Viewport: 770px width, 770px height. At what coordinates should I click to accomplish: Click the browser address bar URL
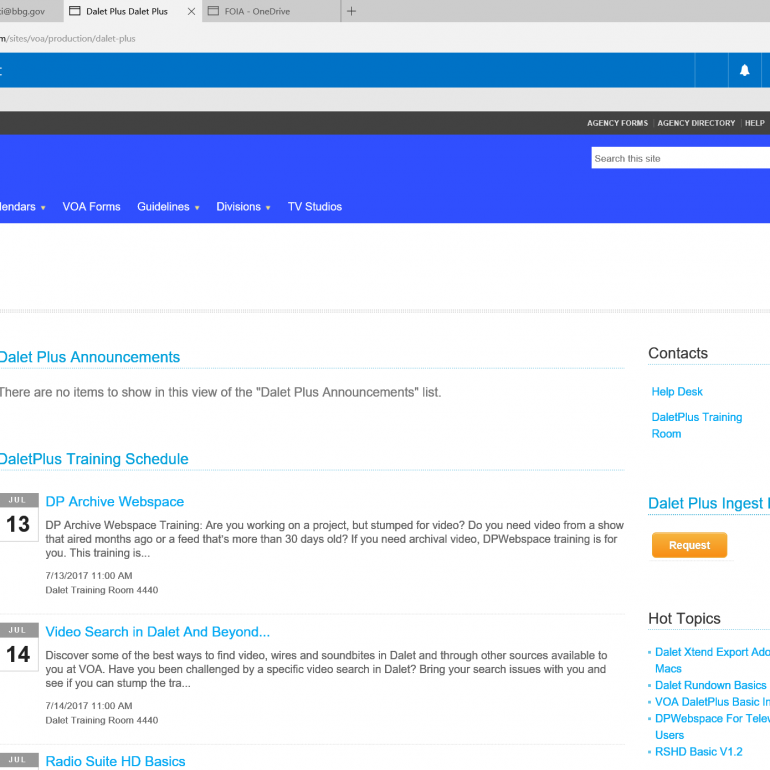click(x=68, y=38)
